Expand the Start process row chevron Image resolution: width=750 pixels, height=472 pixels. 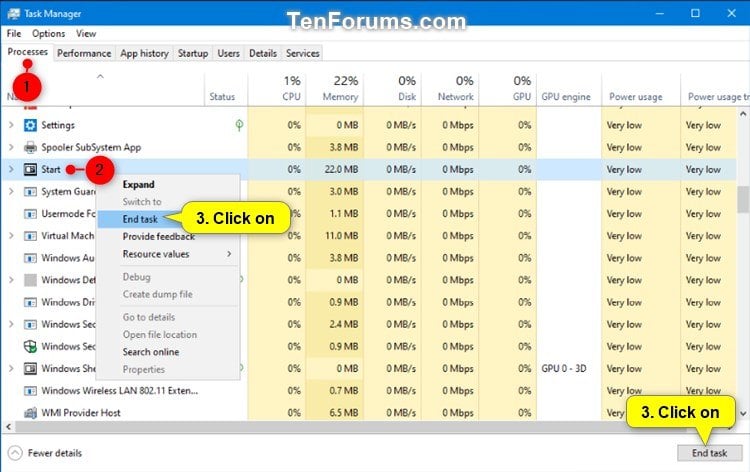click(x=11, y=169)
